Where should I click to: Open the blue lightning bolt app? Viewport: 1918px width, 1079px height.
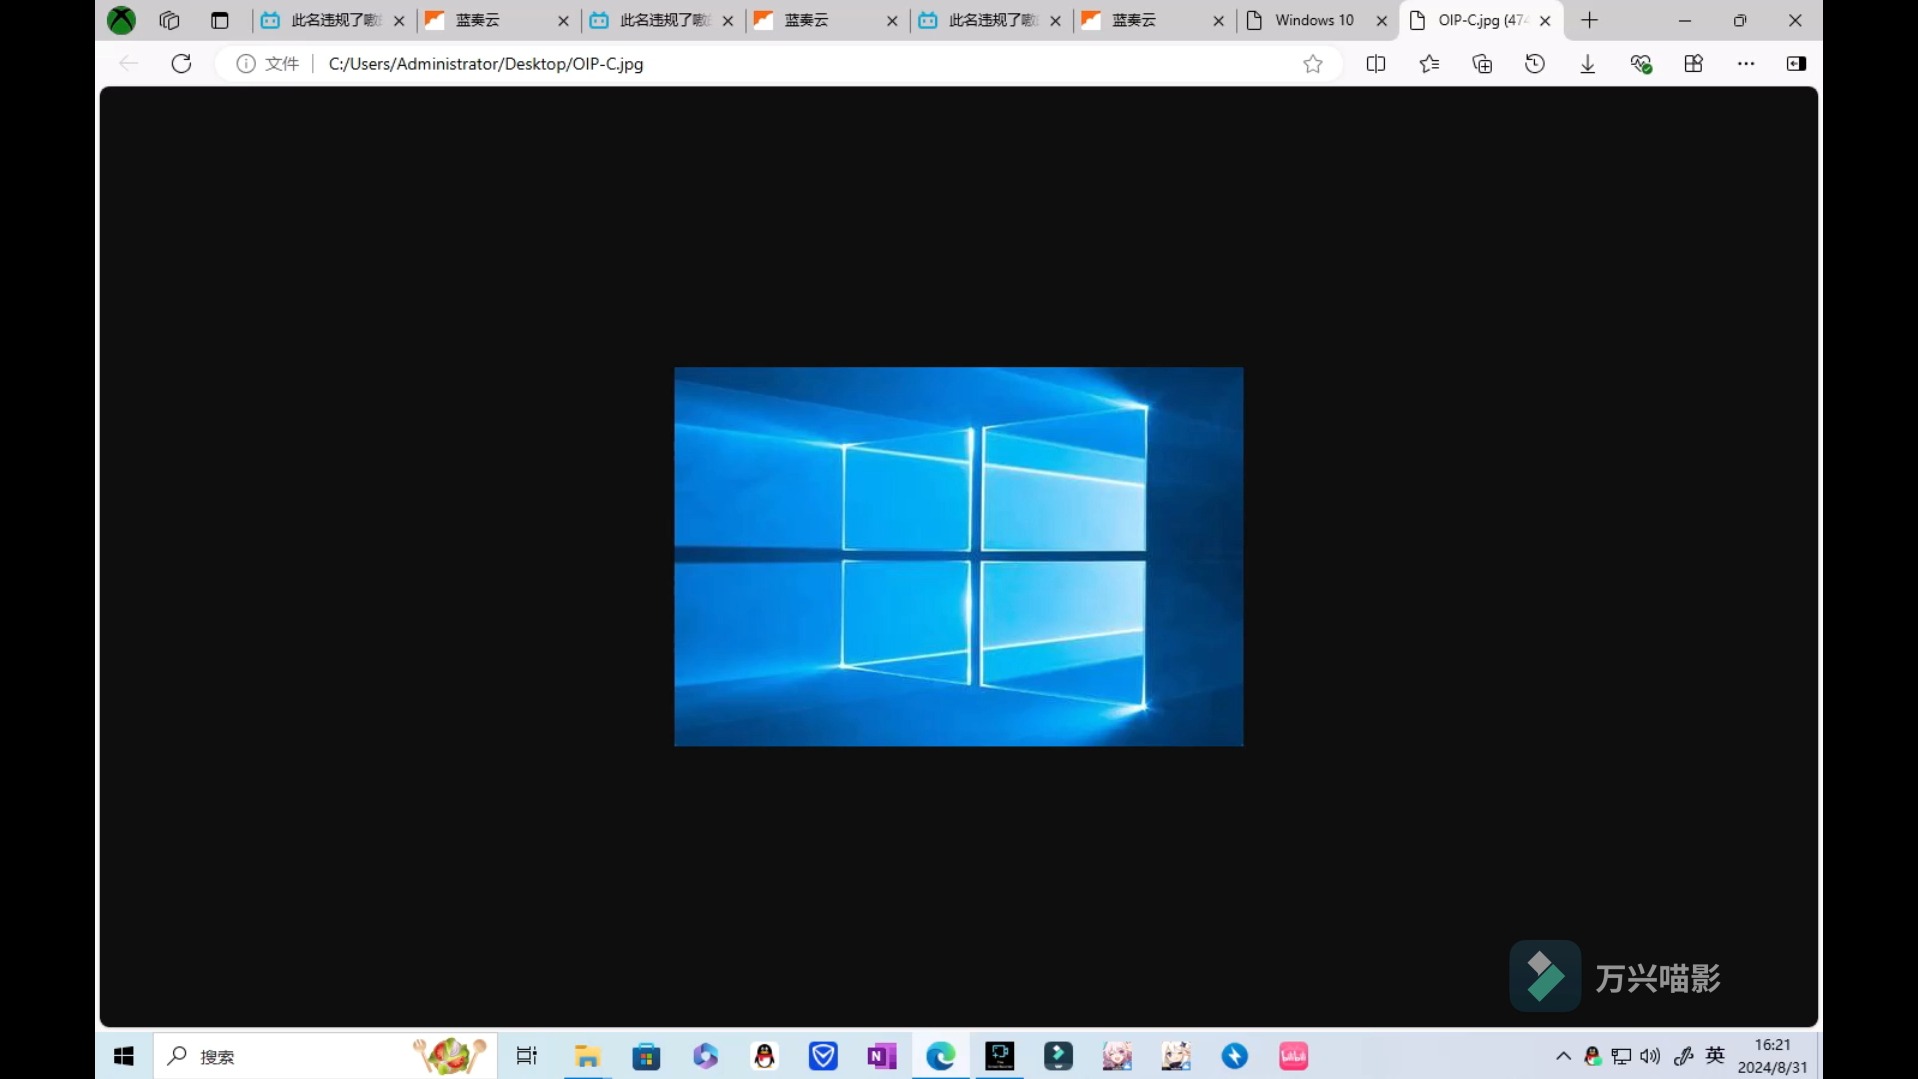[x=1235, y=1056]
